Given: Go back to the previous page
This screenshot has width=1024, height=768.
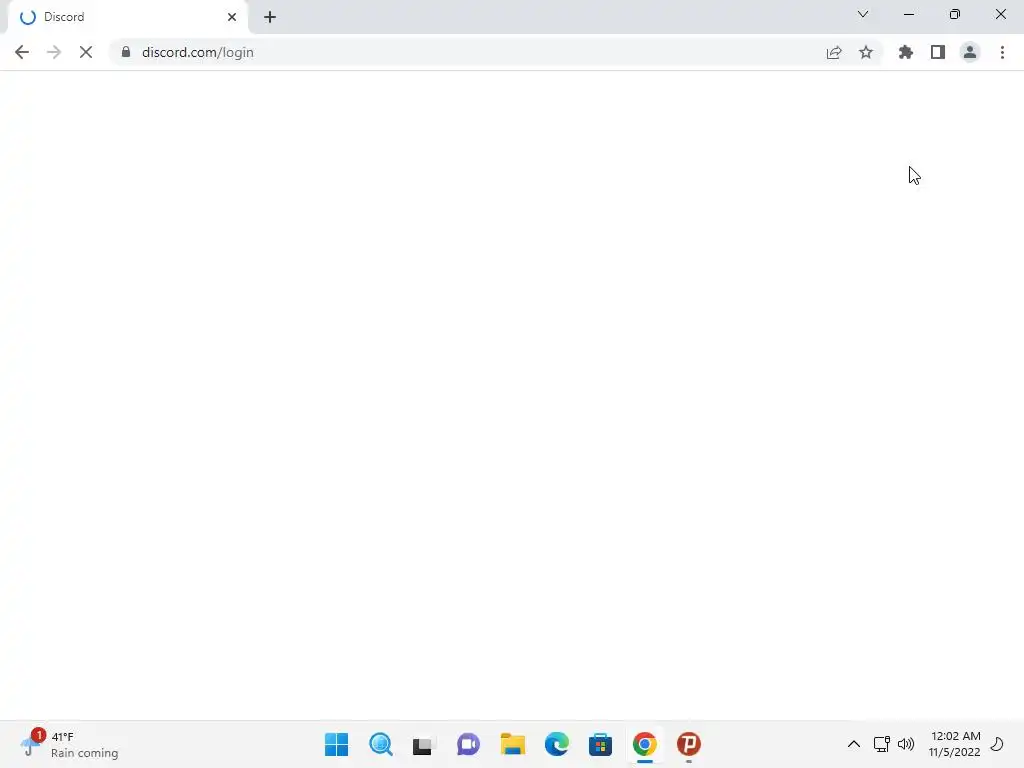Looking at the screenshot, I should (x=22, y=52).
